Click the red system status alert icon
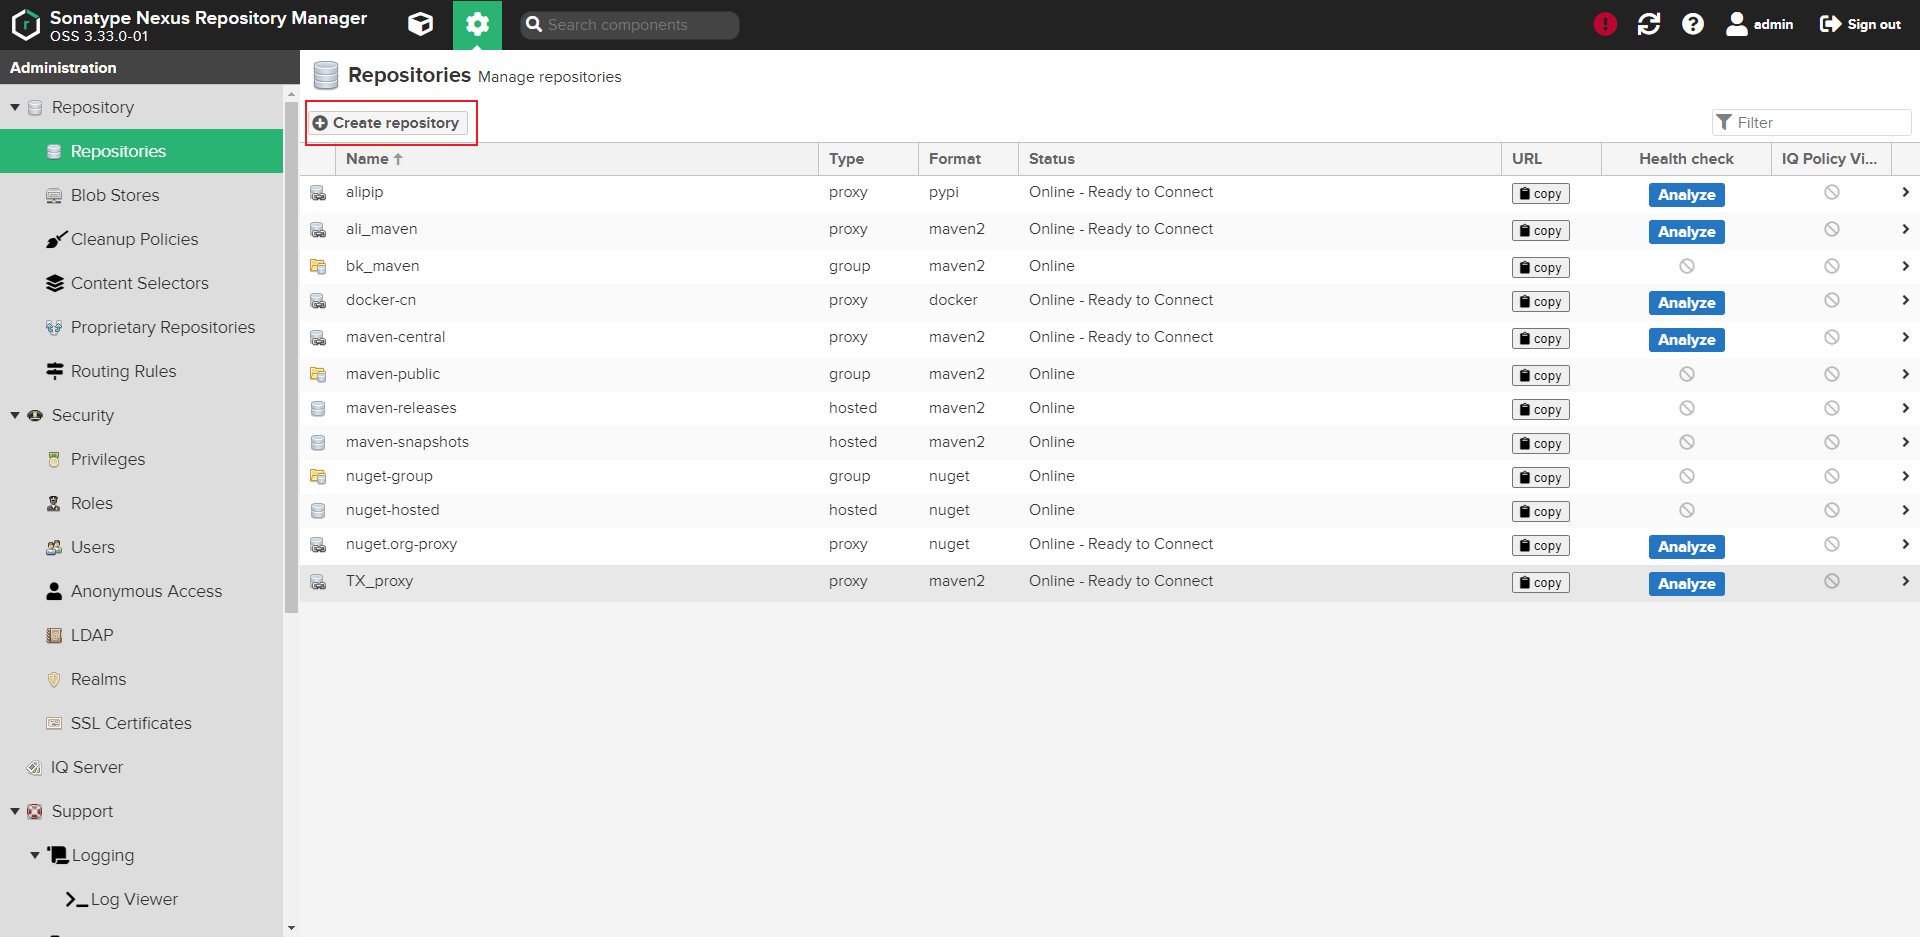The width and height of the screenshot is (1920, 937). (x=1605, y=24)
